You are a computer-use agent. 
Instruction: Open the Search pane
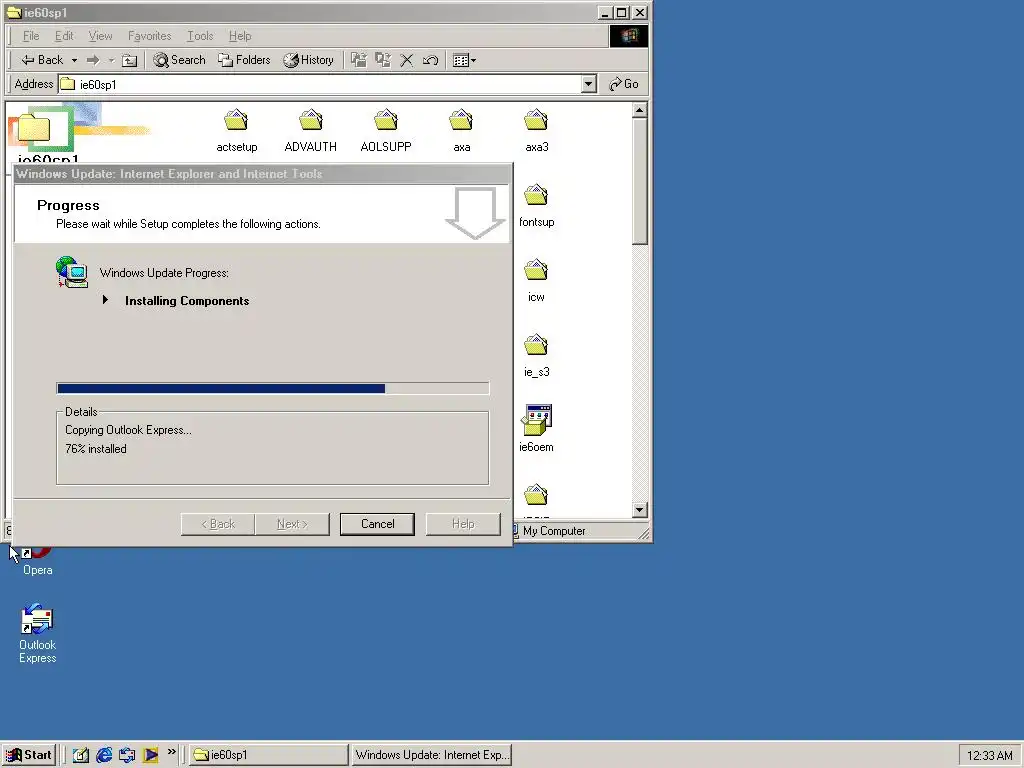[180, 60]
